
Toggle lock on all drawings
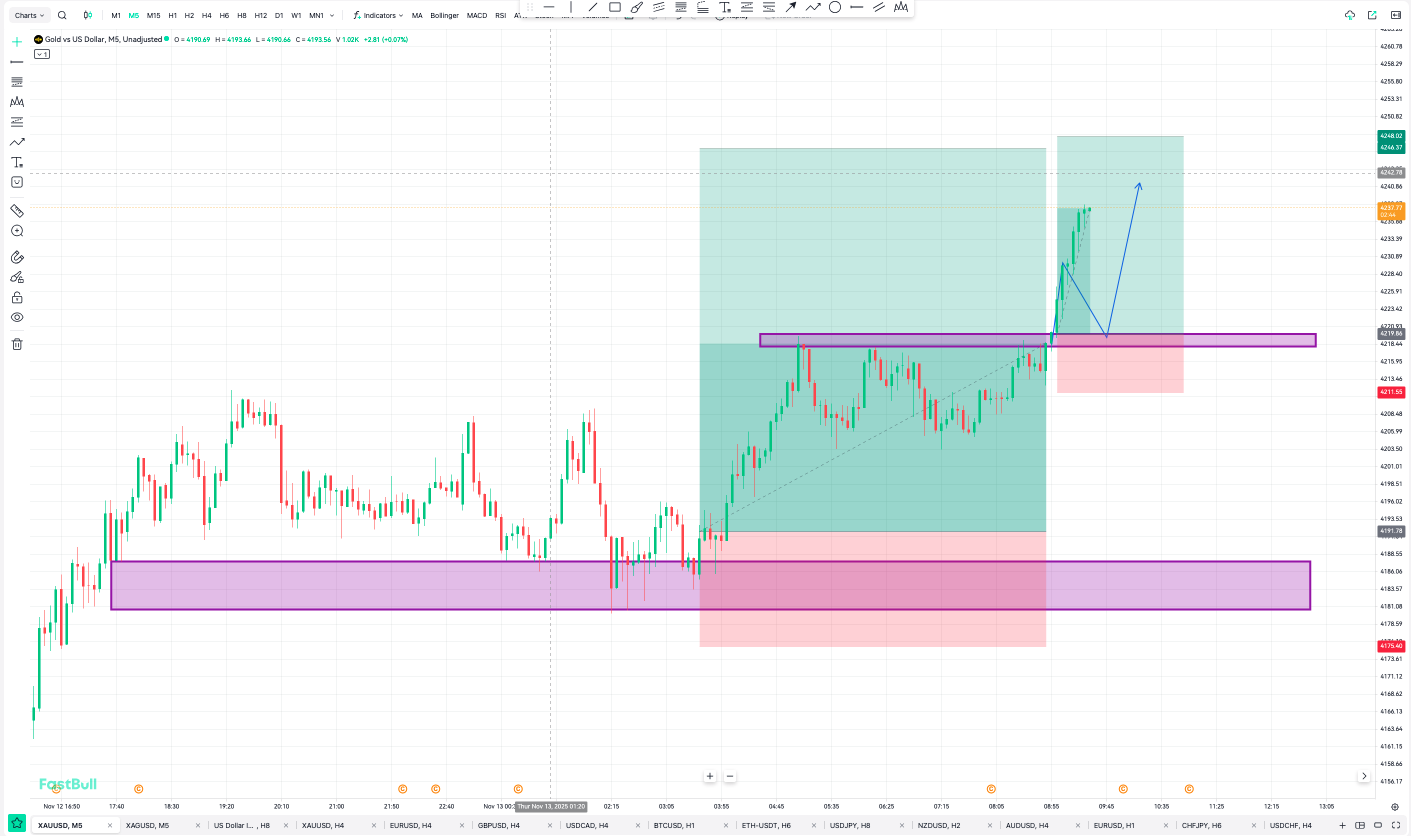point(16,297)
